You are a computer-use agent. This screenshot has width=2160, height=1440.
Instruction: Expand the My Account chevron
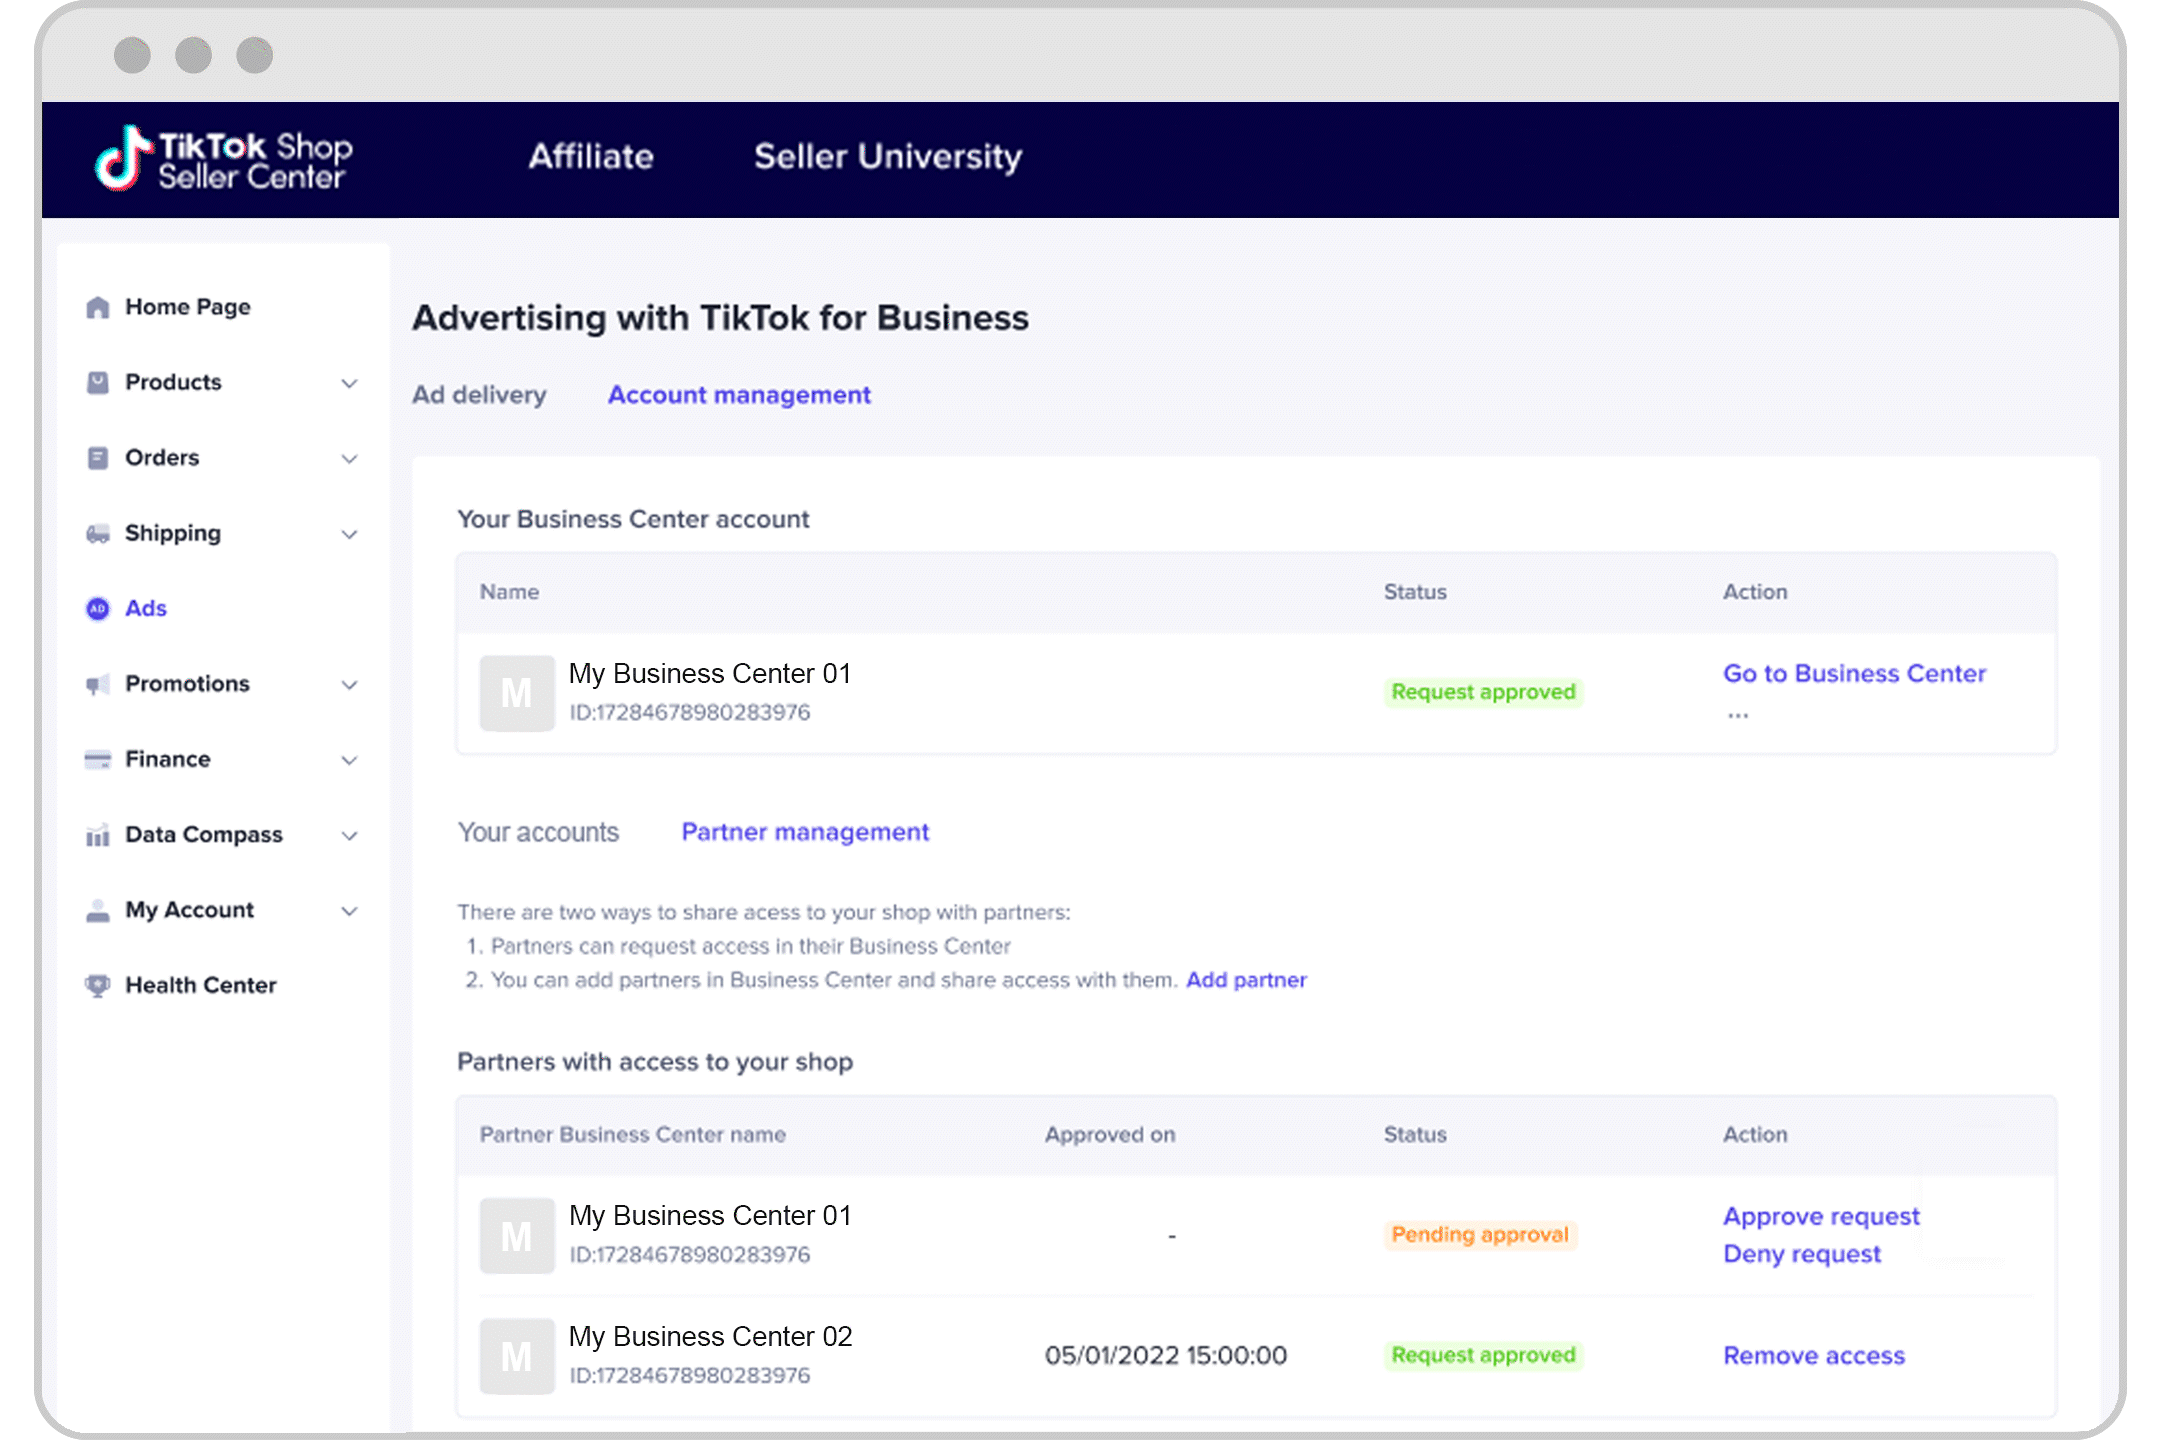point(349,911)
